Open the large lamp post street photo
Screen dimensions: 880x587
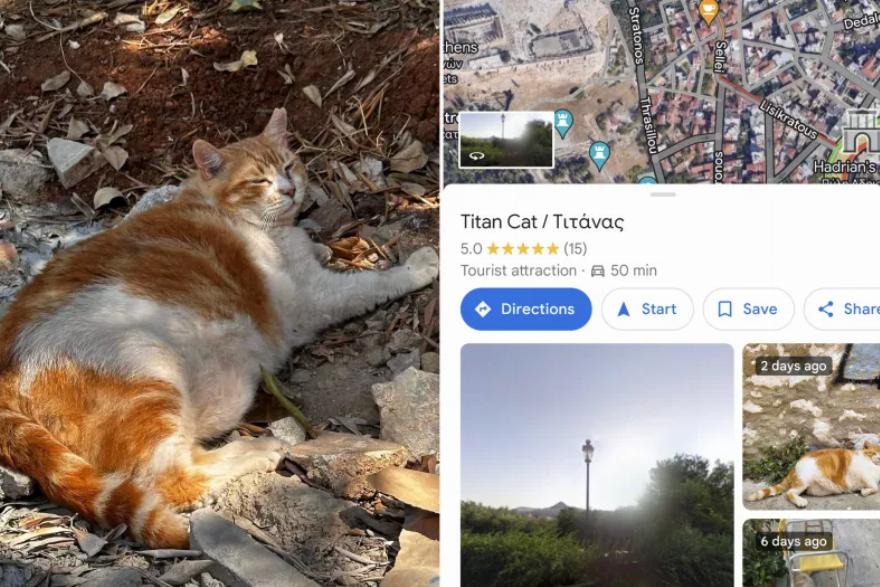tap(597, 465)
